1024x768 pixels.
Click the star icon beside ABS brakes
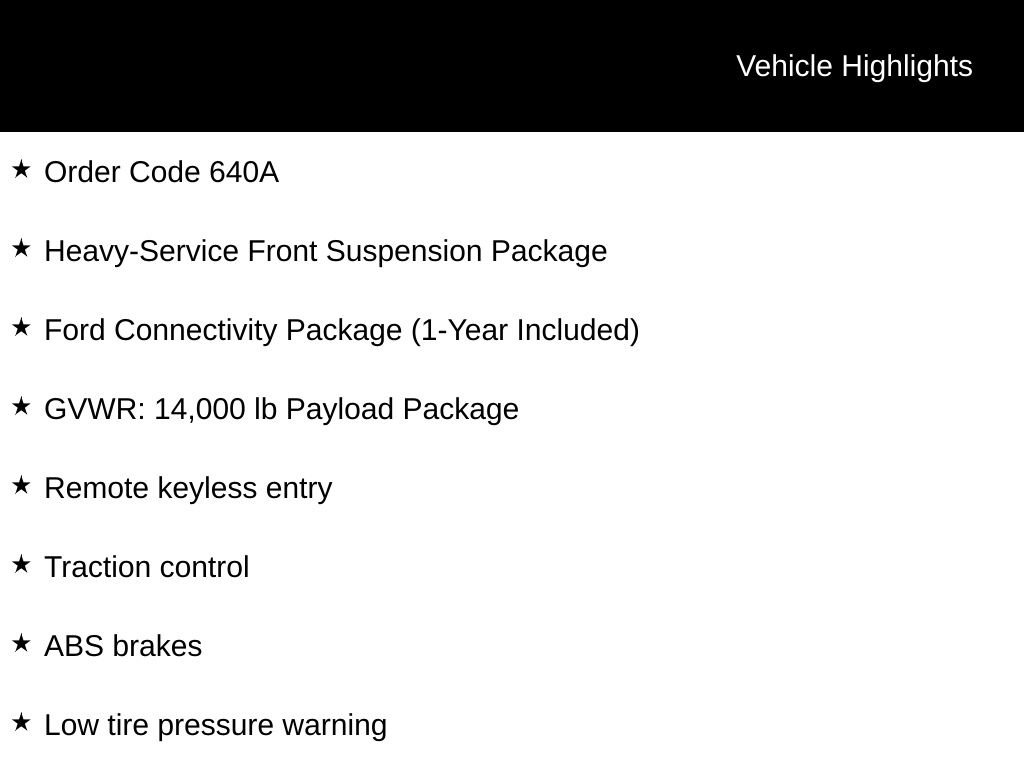coord(21,643)
